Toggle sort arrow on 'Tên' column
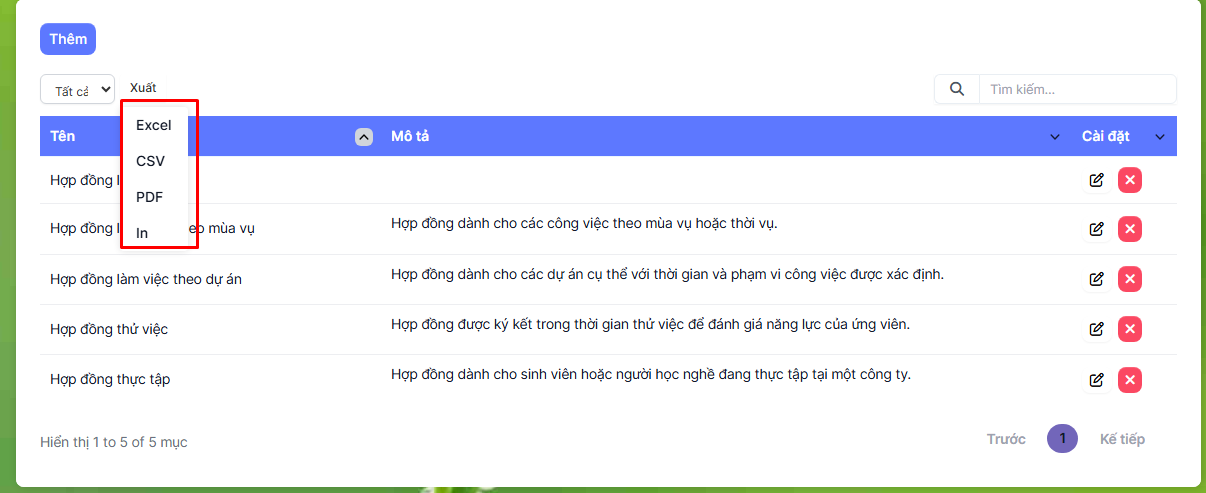1206x493 pixels. point(364,137)
